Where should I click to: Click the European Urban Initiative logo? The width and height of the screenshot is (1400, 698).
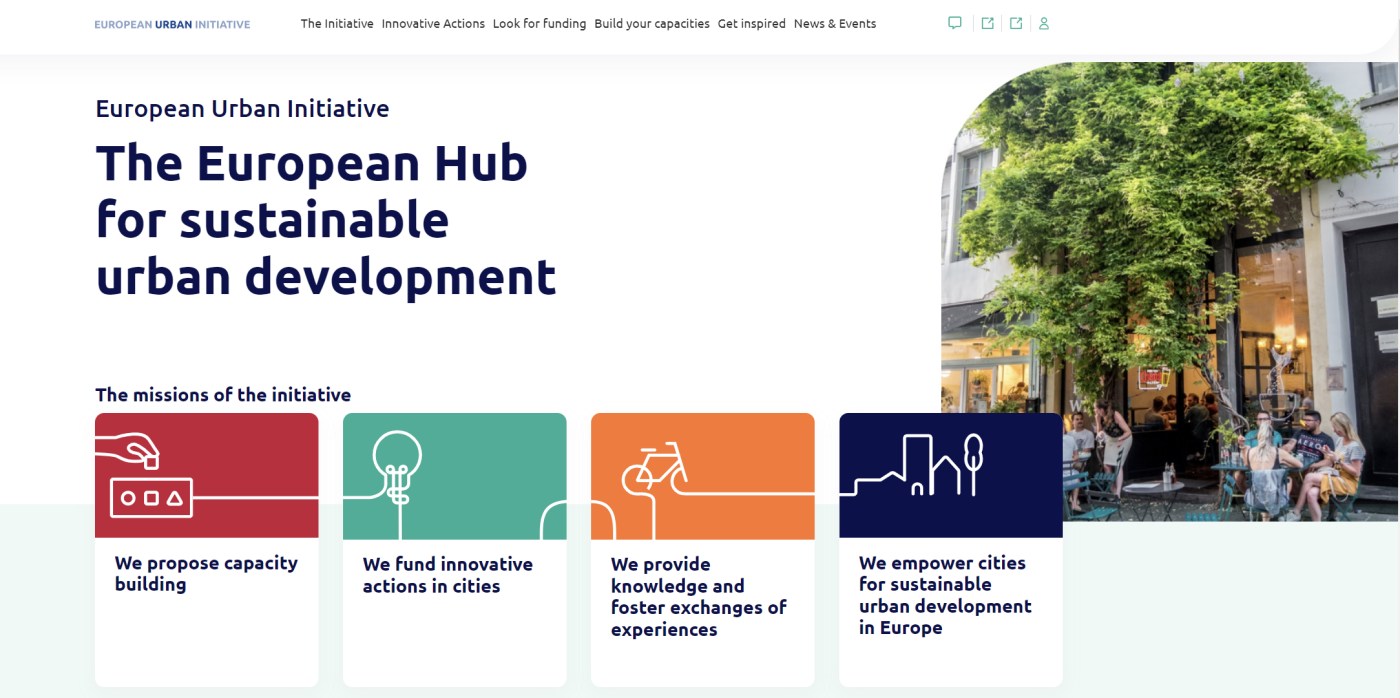(172, 24)
